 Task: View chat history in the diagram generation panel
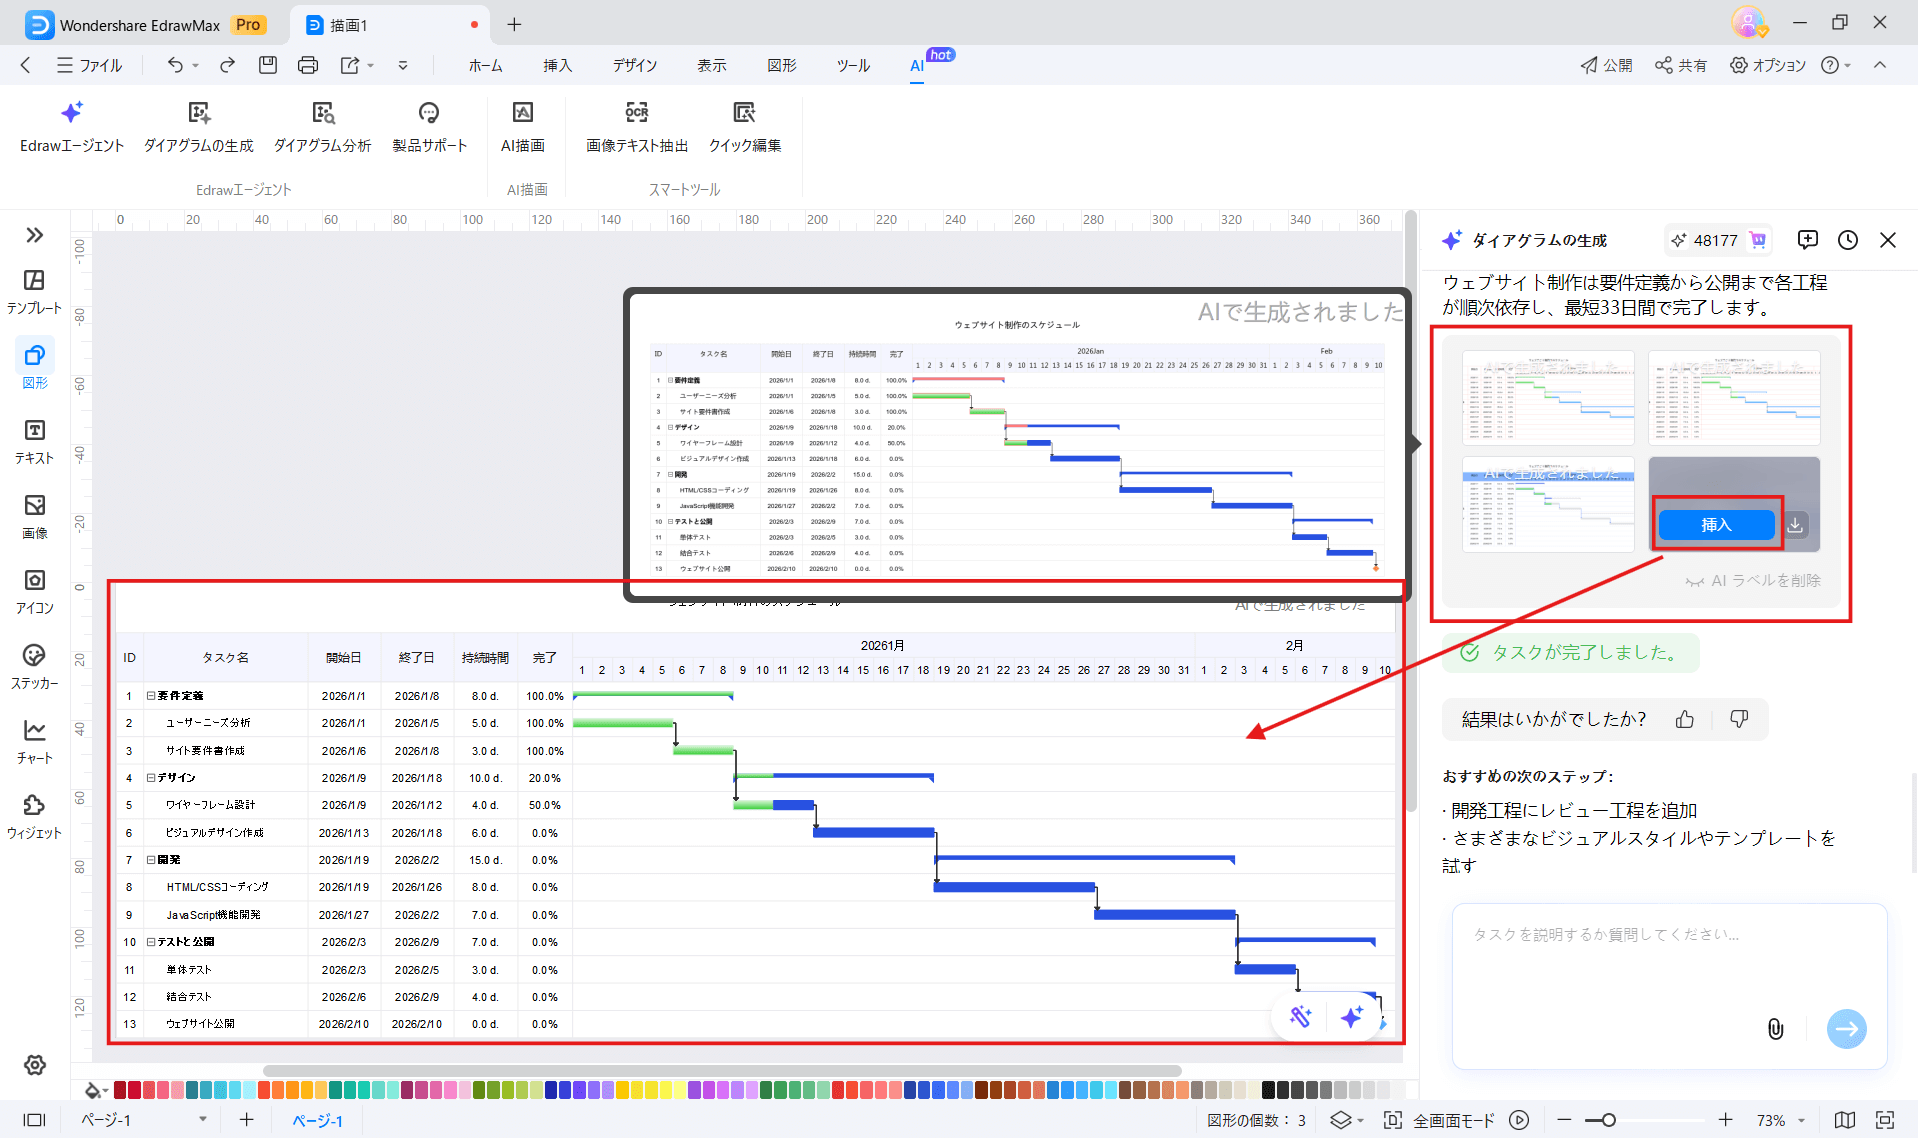click(1847, 240)
